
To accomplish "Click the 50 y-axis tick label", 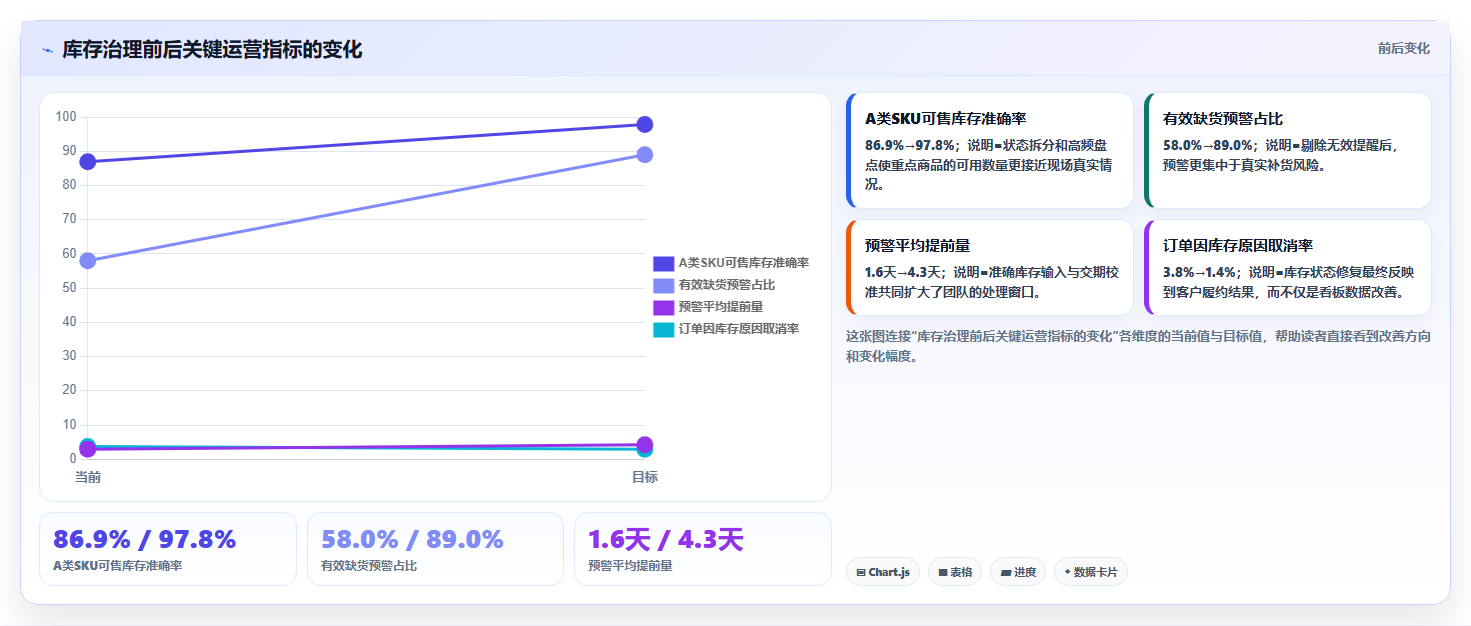I will 69,288.
